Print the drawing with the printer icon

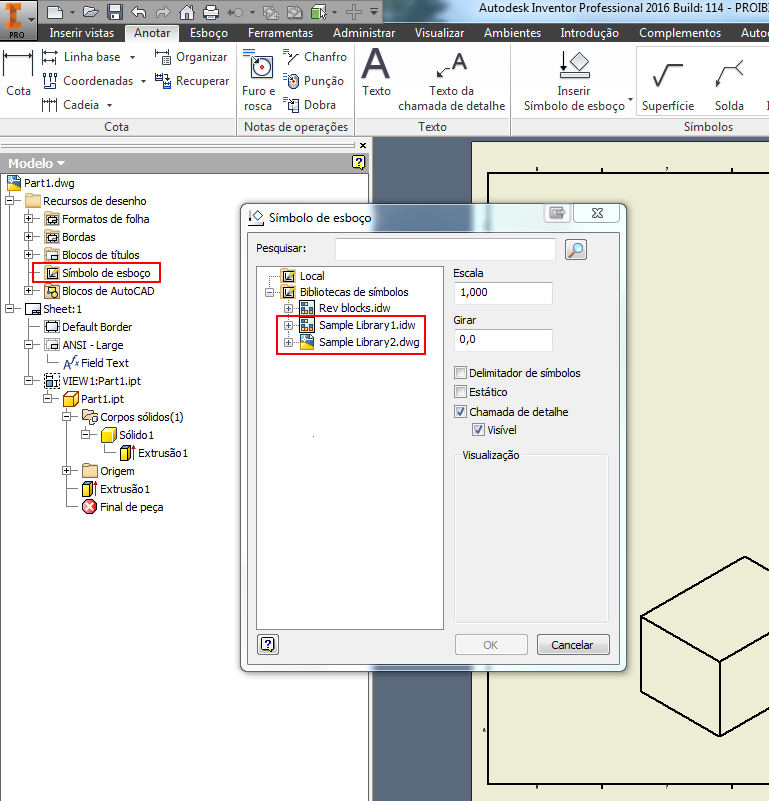(211, 11)
